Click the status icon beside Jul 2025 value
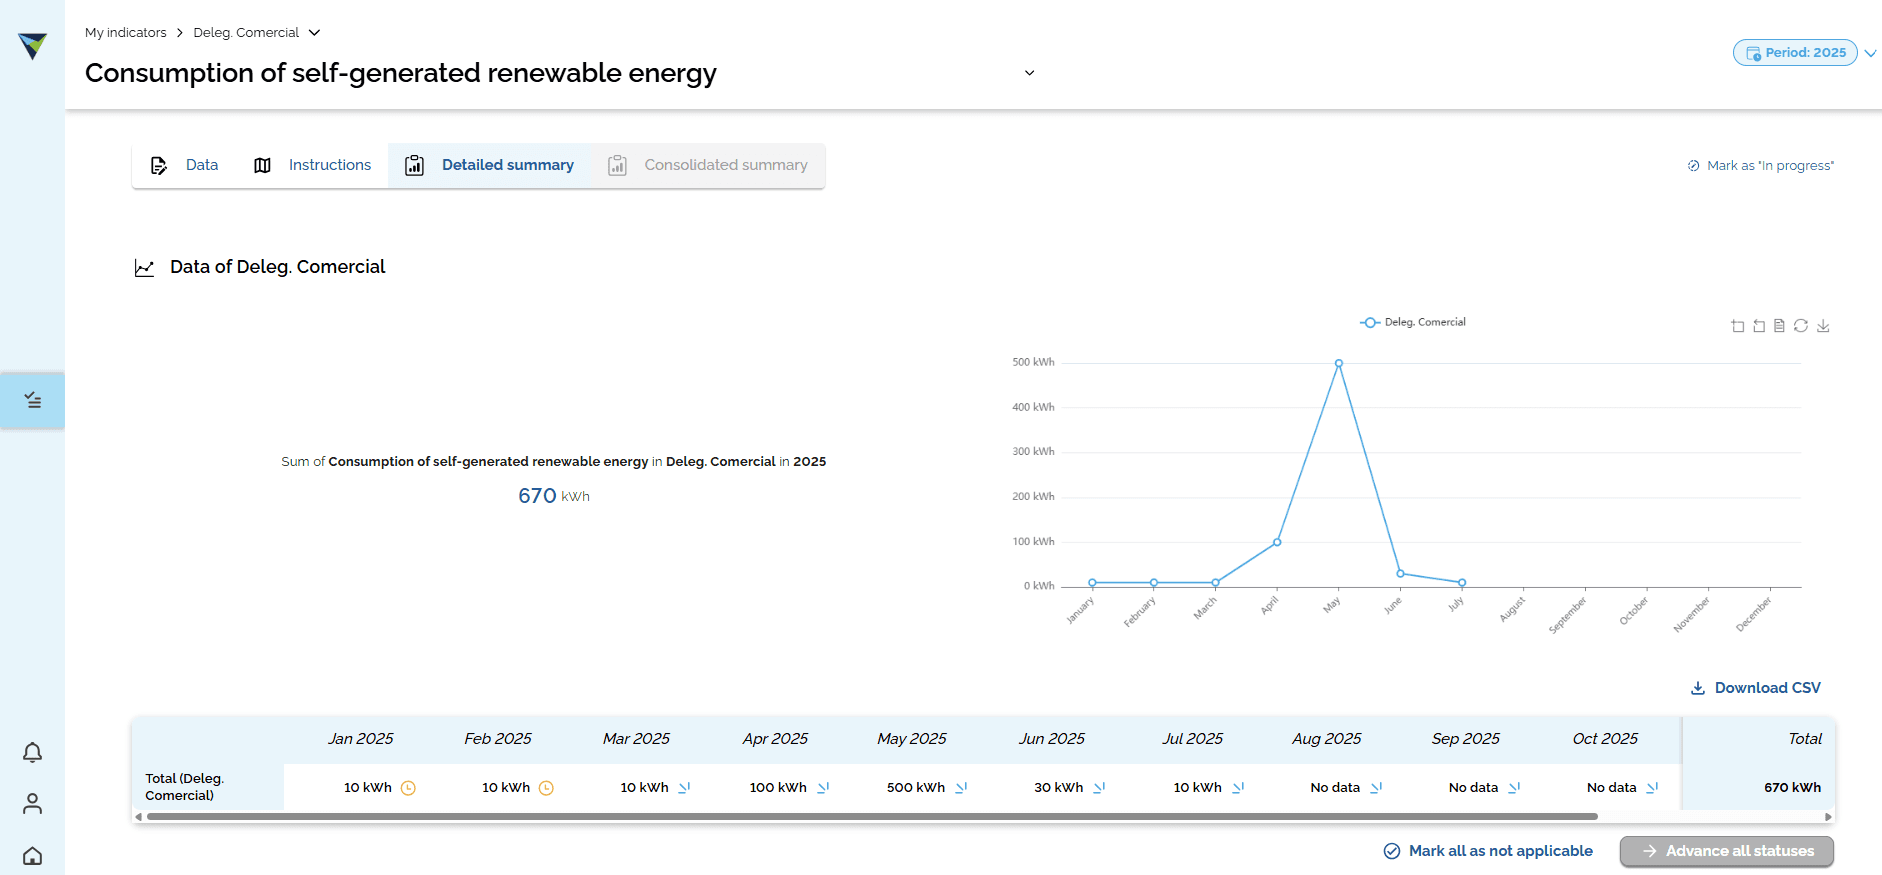Viewport: 1882px width, 875px height. tap(1238, 788)
